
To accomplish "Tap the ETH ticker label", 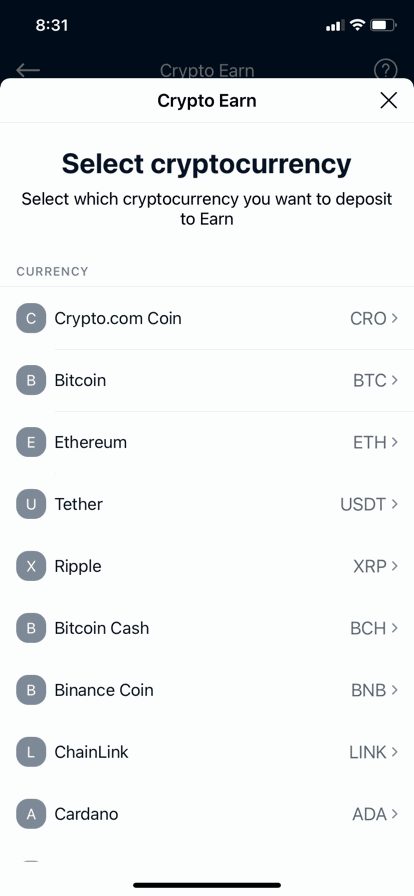I will [370, 442].
